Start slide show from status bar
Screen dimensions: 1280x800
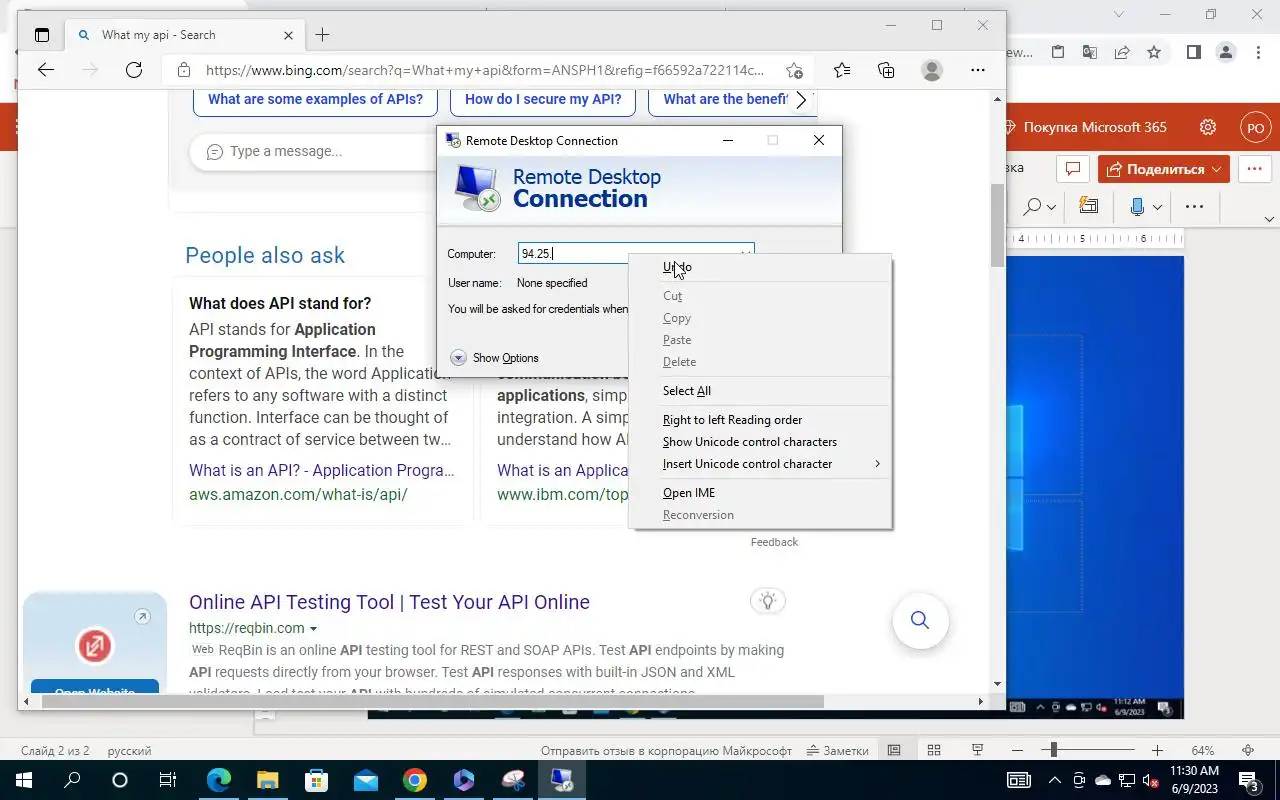tap(977, 750)
